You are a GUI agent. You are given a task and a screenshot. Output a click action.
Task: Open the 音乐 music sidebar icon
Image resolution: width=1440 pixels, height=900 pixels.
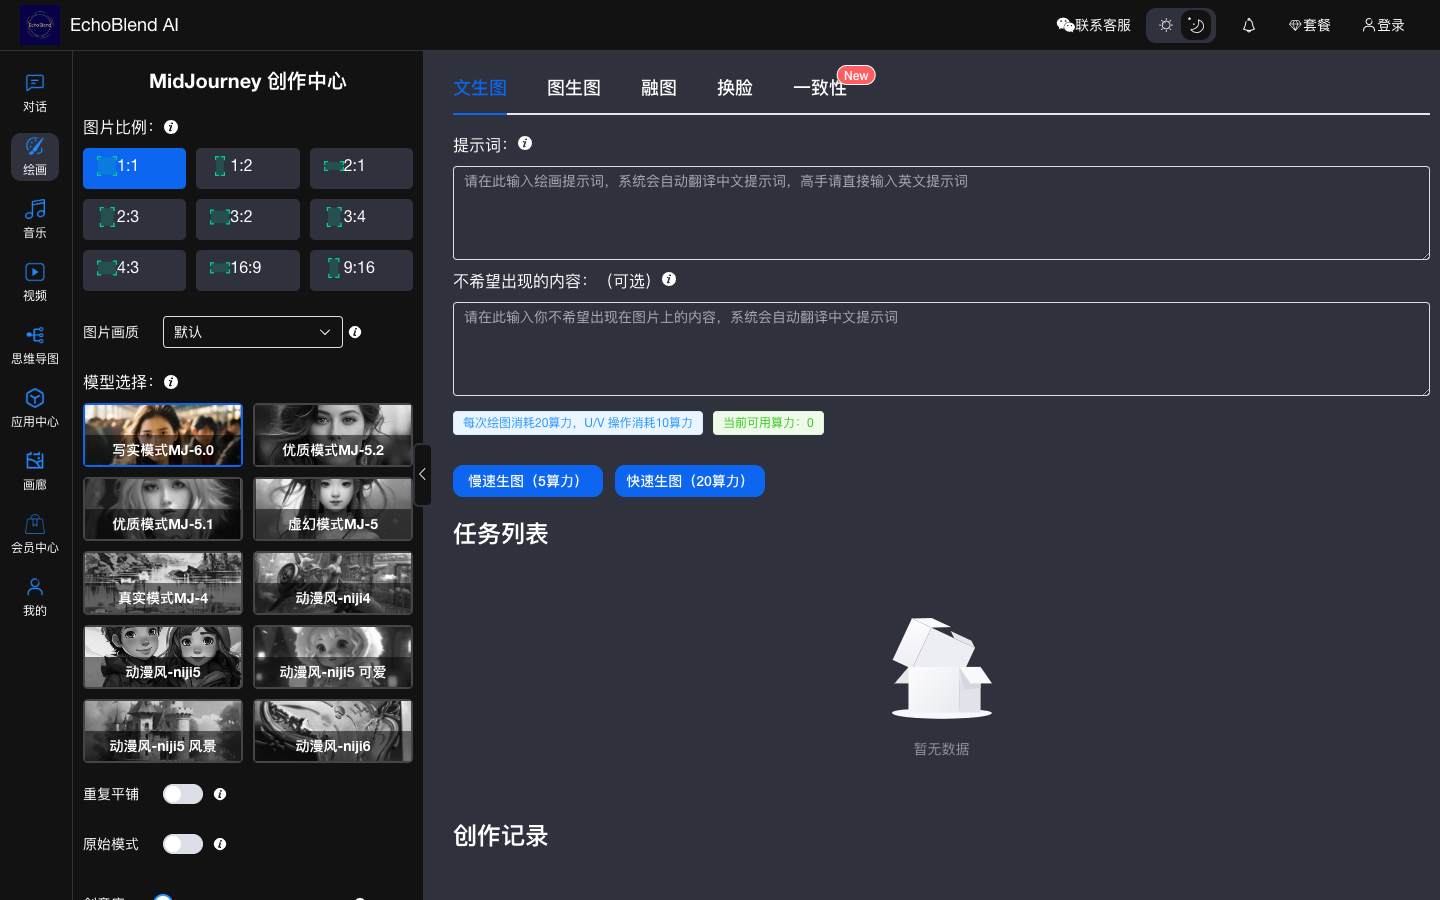(x=35, y=219)
